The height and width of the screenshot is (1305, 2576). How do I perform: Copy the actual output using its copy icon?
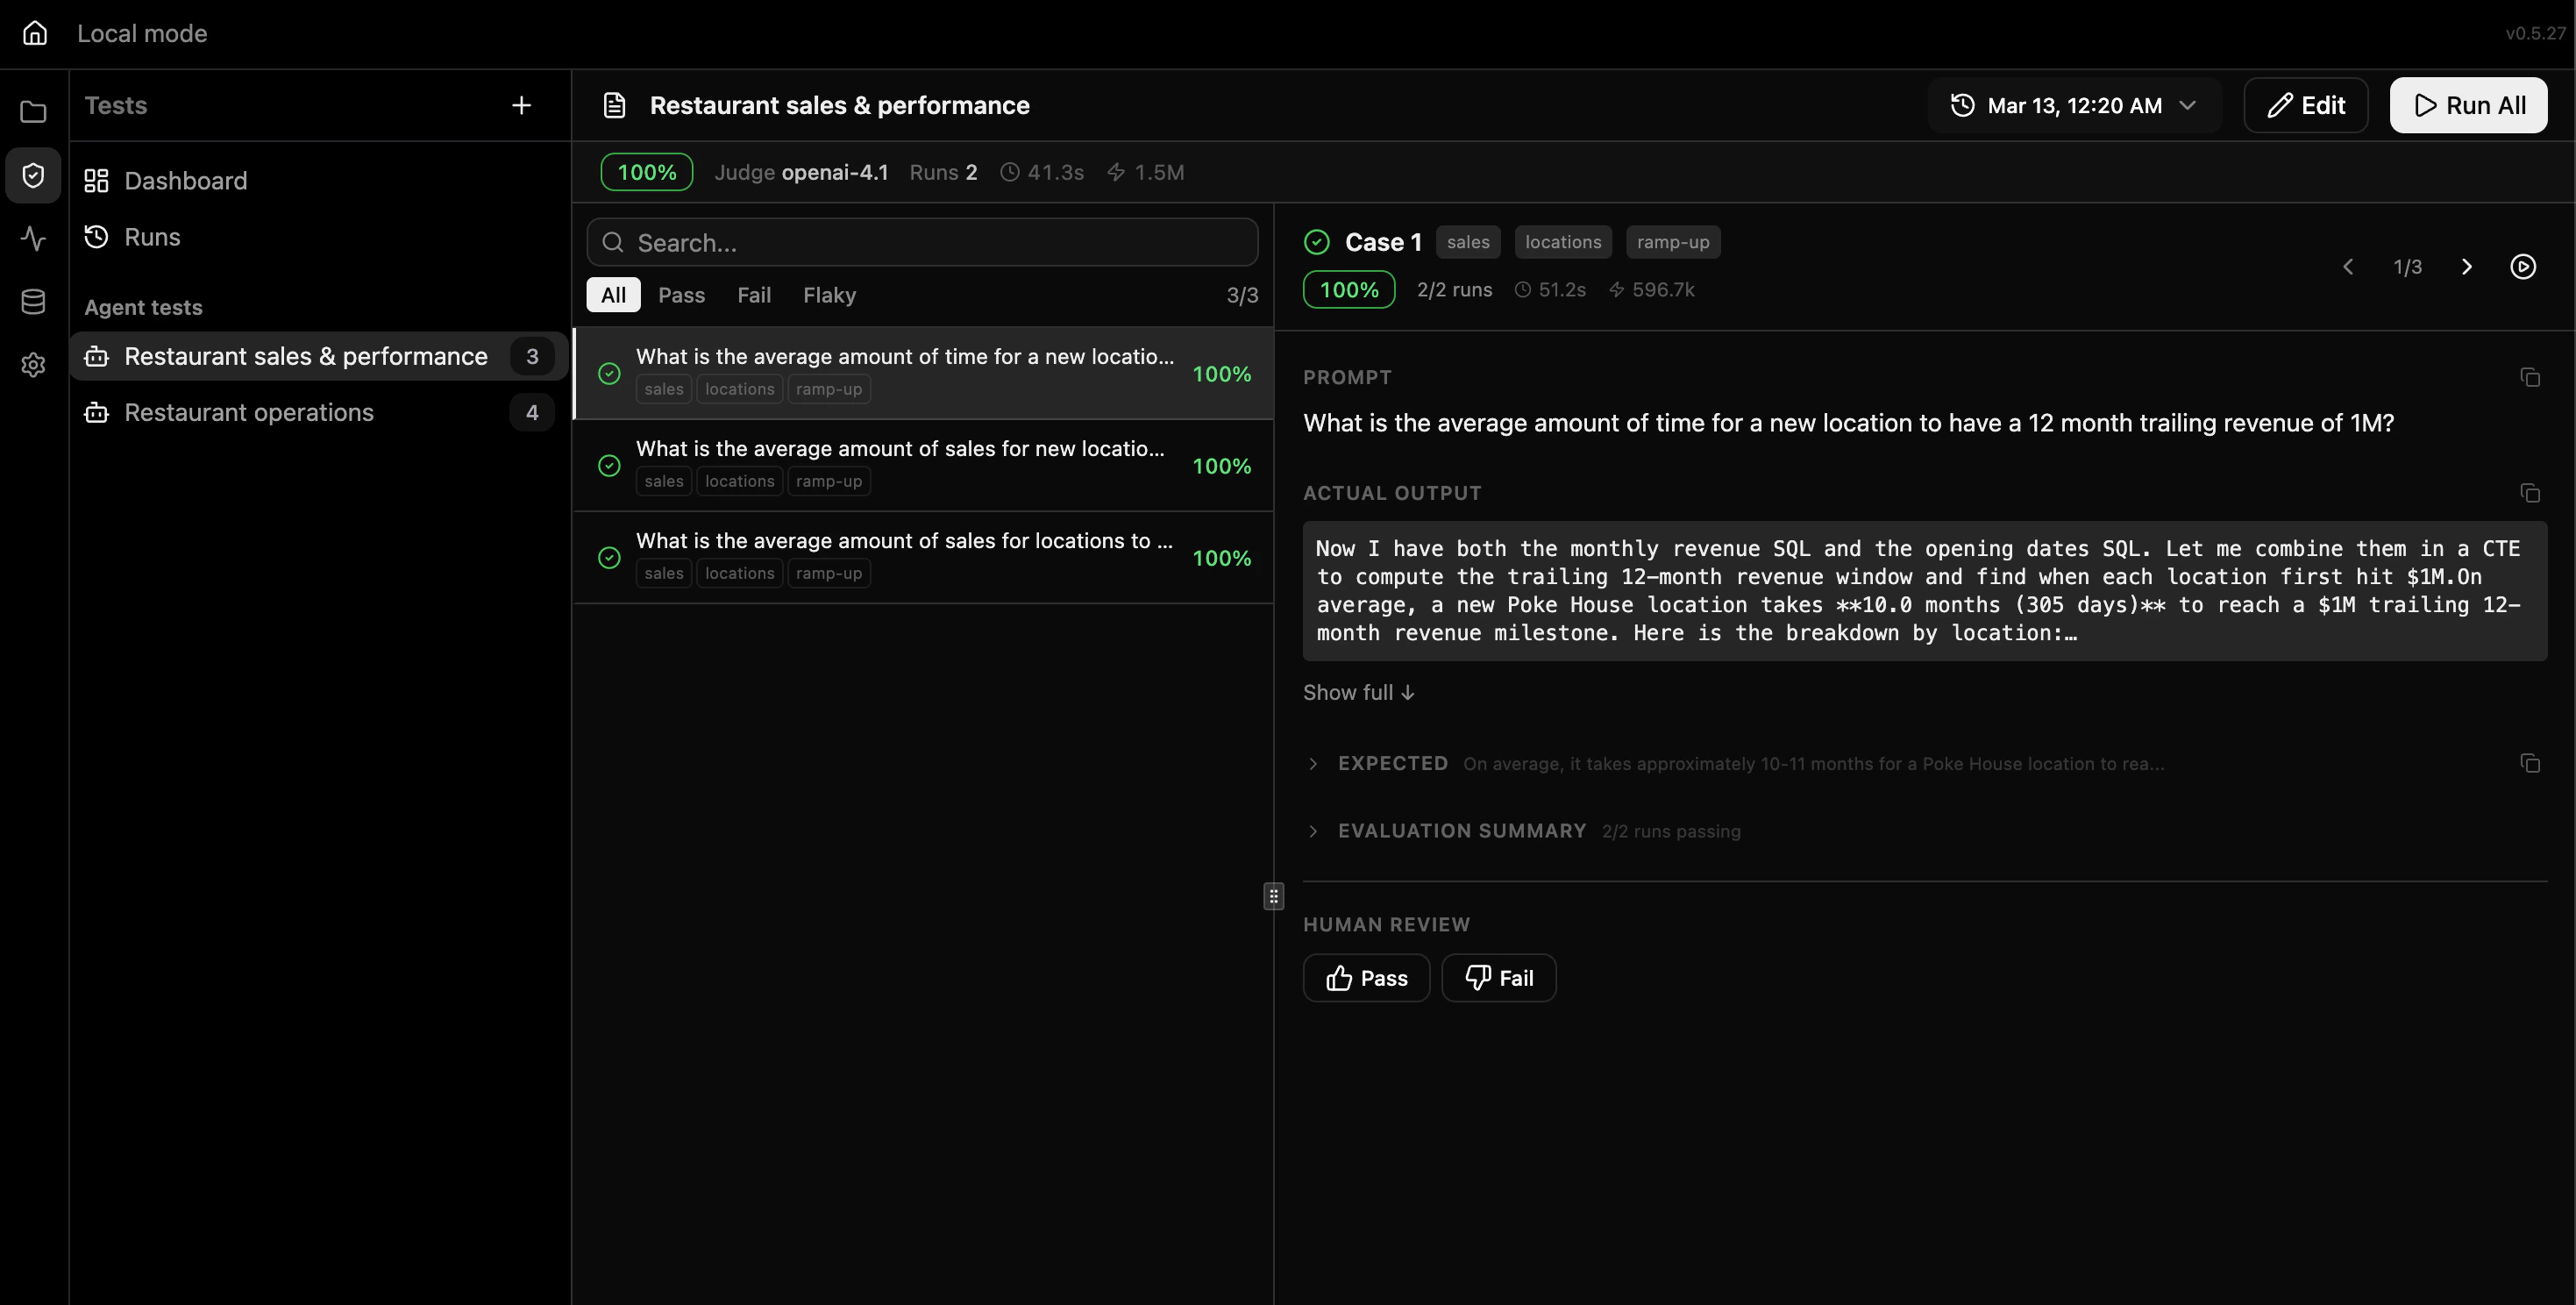tap(2531, 493)
